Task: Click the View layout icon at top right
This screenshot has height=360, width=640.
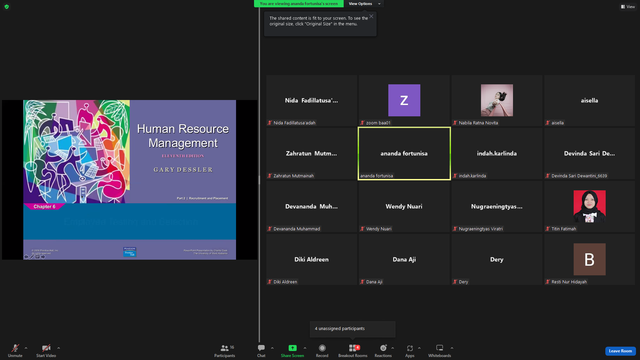Action: 623,7
